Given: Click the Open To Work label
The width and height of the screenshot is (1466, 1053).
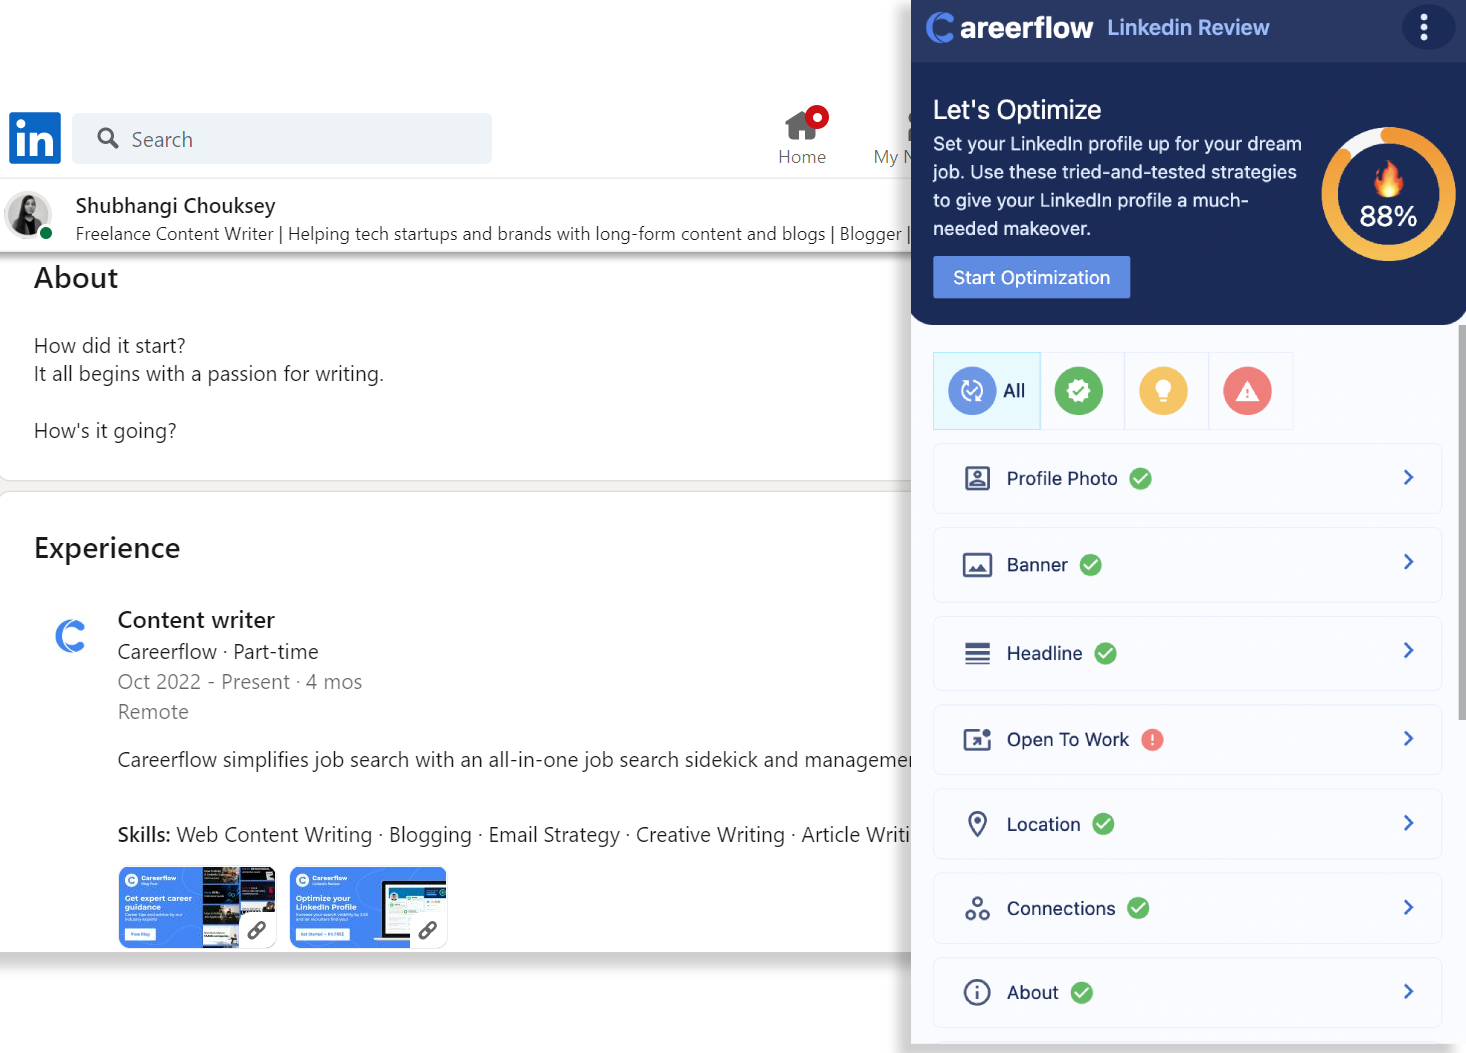Looking at the screenshot, I should tap(1068, 740).
